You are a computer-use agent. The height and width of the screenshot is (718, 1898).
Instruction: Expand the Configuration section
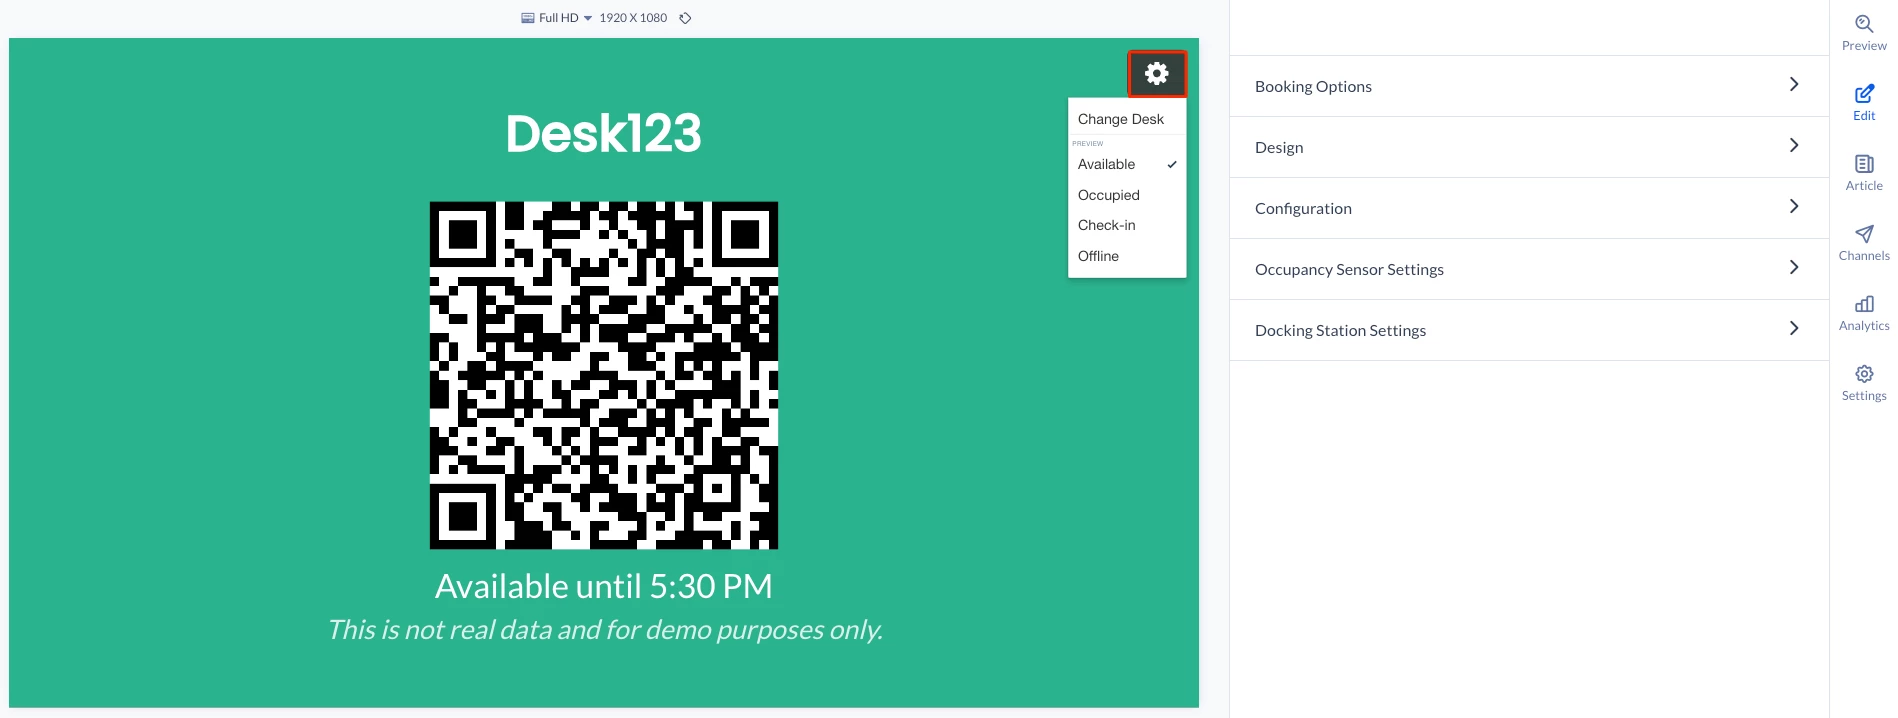tap(1529, 208)
